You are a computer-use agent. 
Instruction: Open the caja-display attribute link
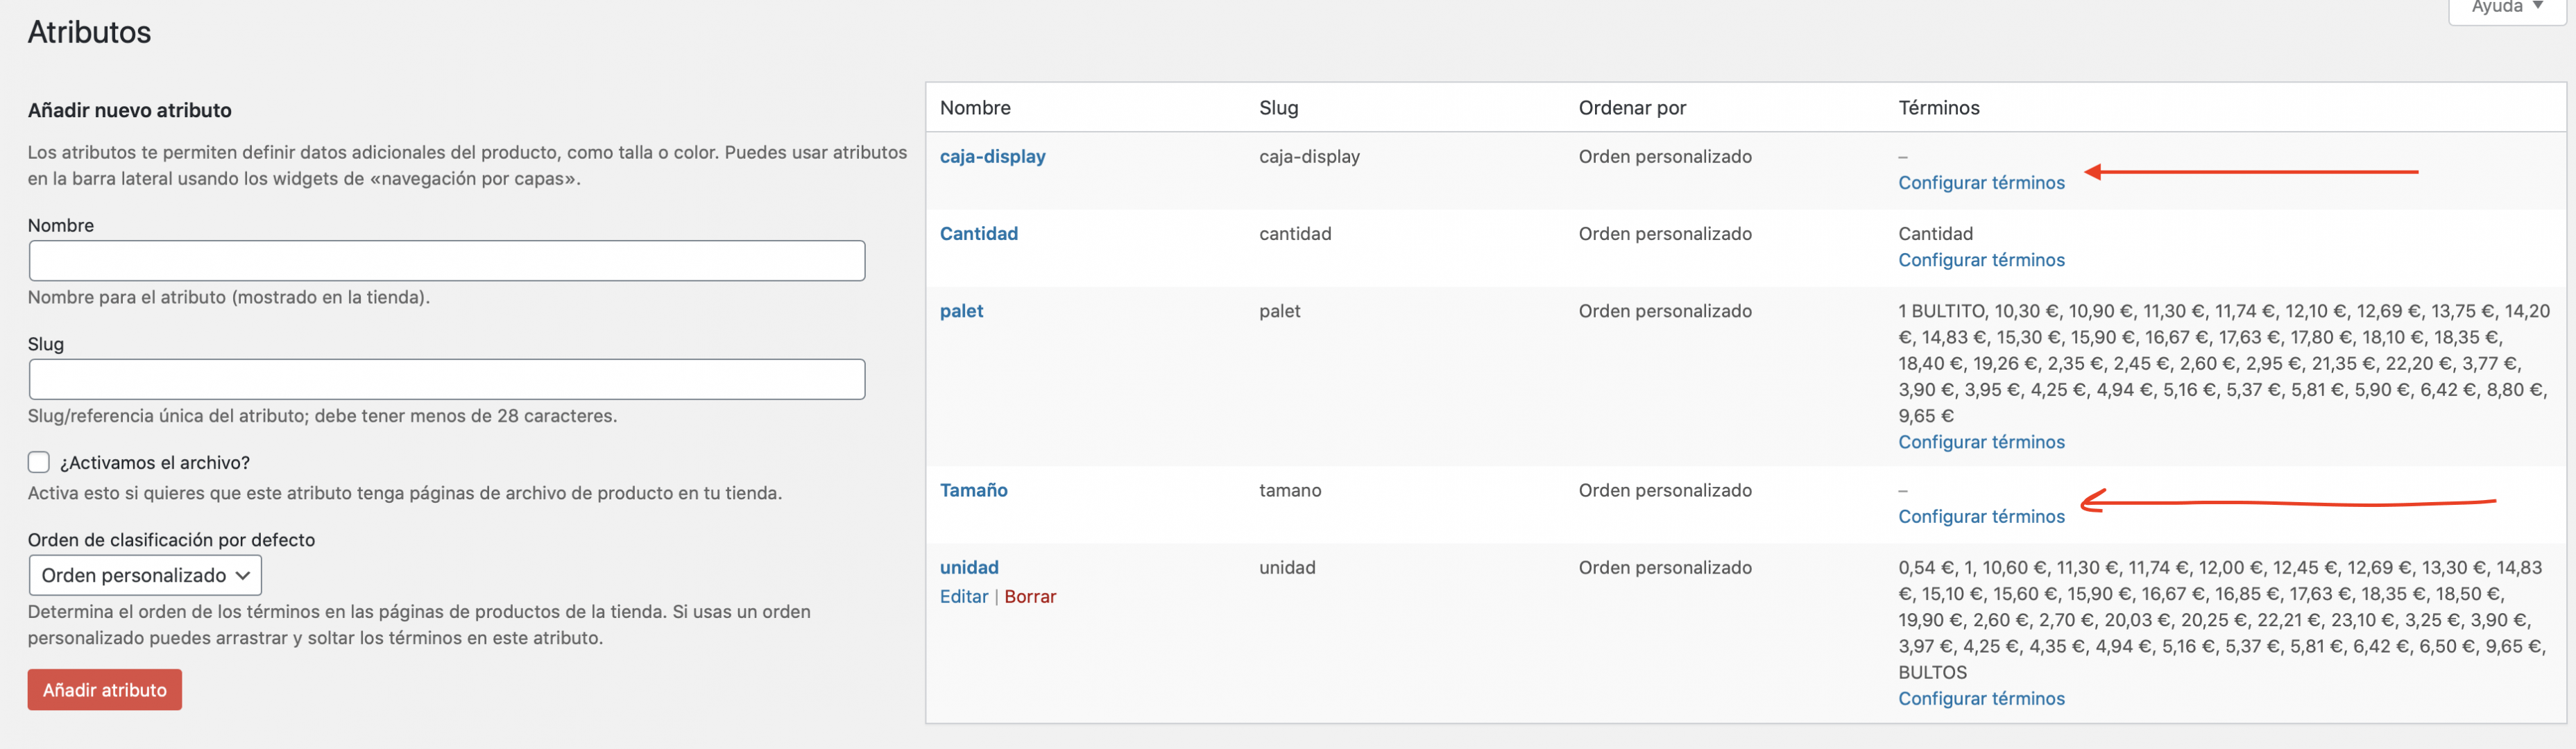(992, 156)
